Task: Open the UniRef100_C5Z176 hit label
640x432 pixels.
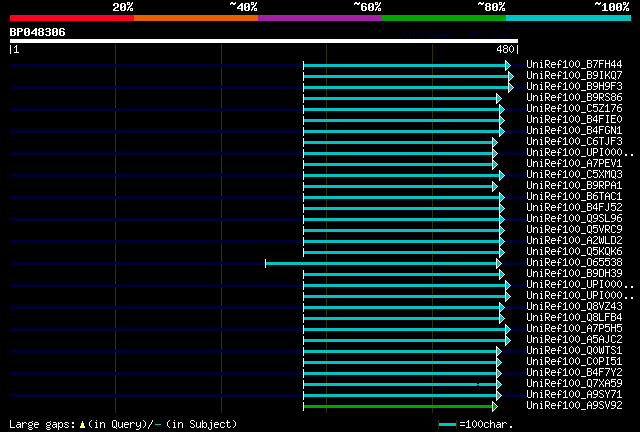Action: [574, 108]
